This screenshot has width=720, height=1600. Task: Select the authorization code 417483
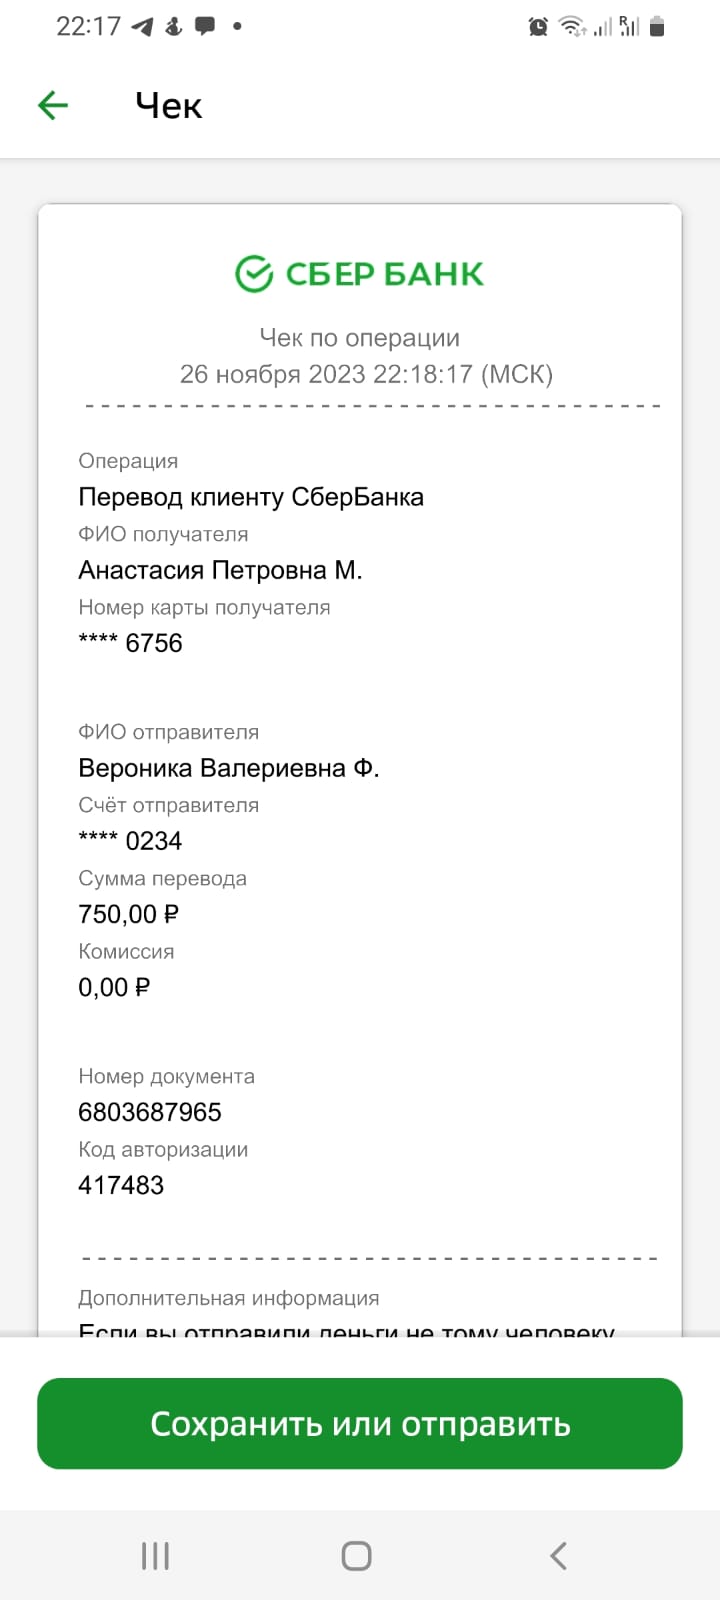[x=121, y=1185]
